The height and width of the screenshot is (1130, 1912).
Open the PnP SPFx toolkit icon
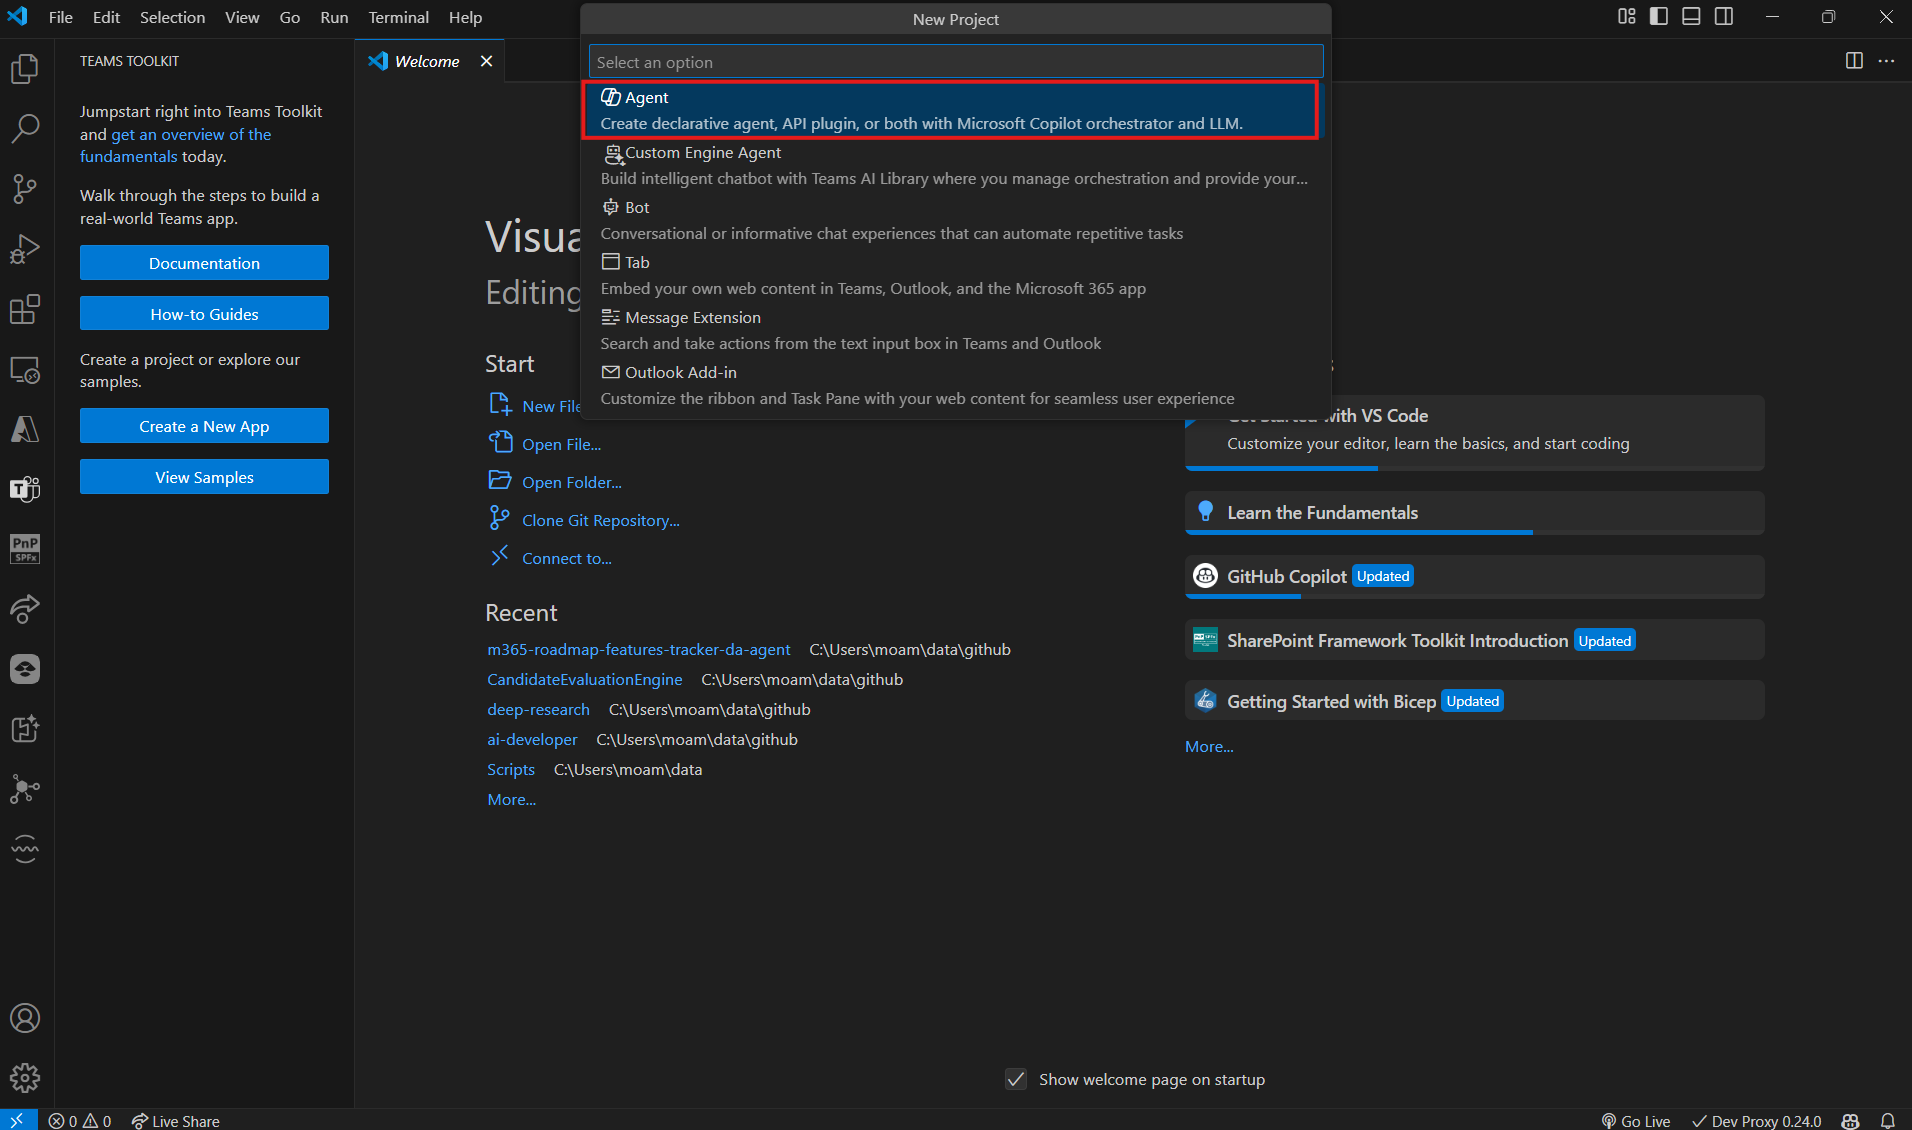coord(25,549)
